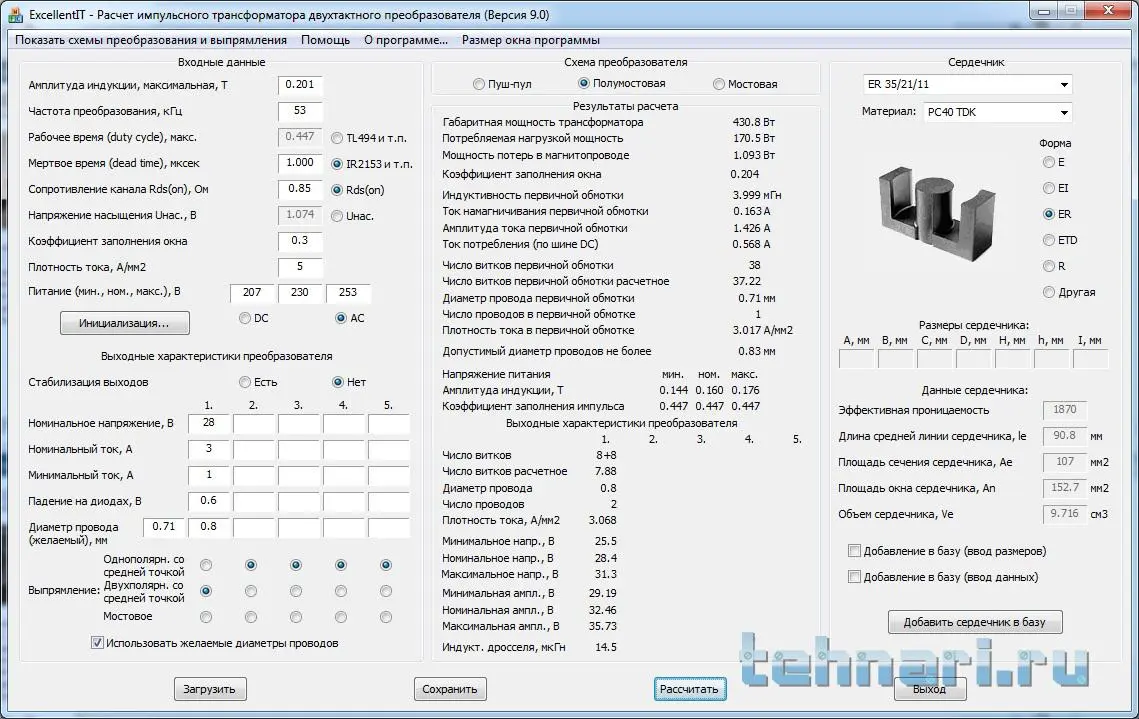
Task: Click Добавить сердечник в базу button
Action: click(x=975, y=622)
